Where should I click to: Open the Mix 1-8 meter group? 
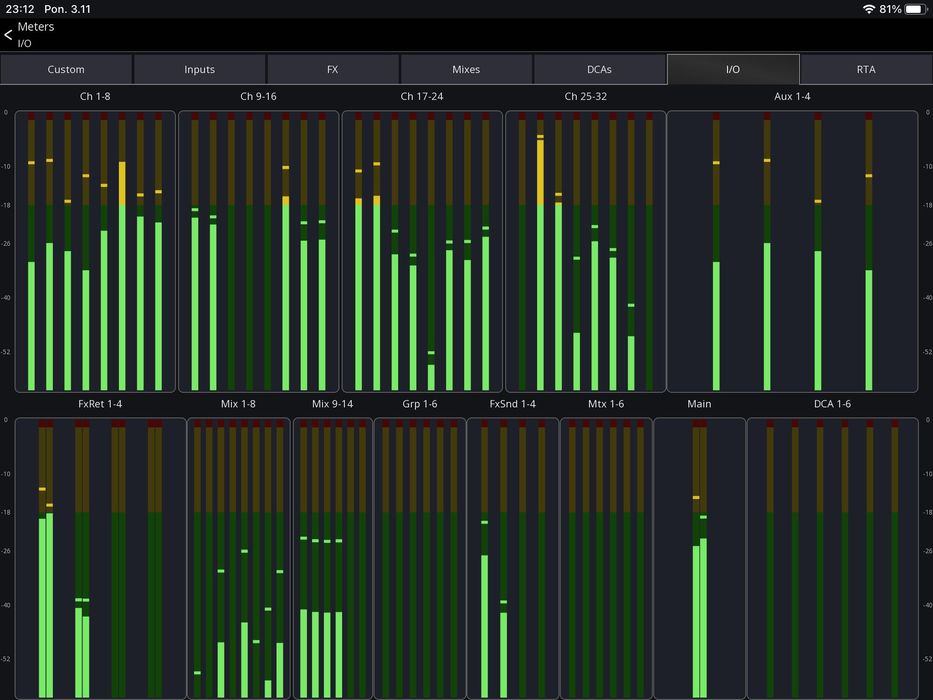239,558
